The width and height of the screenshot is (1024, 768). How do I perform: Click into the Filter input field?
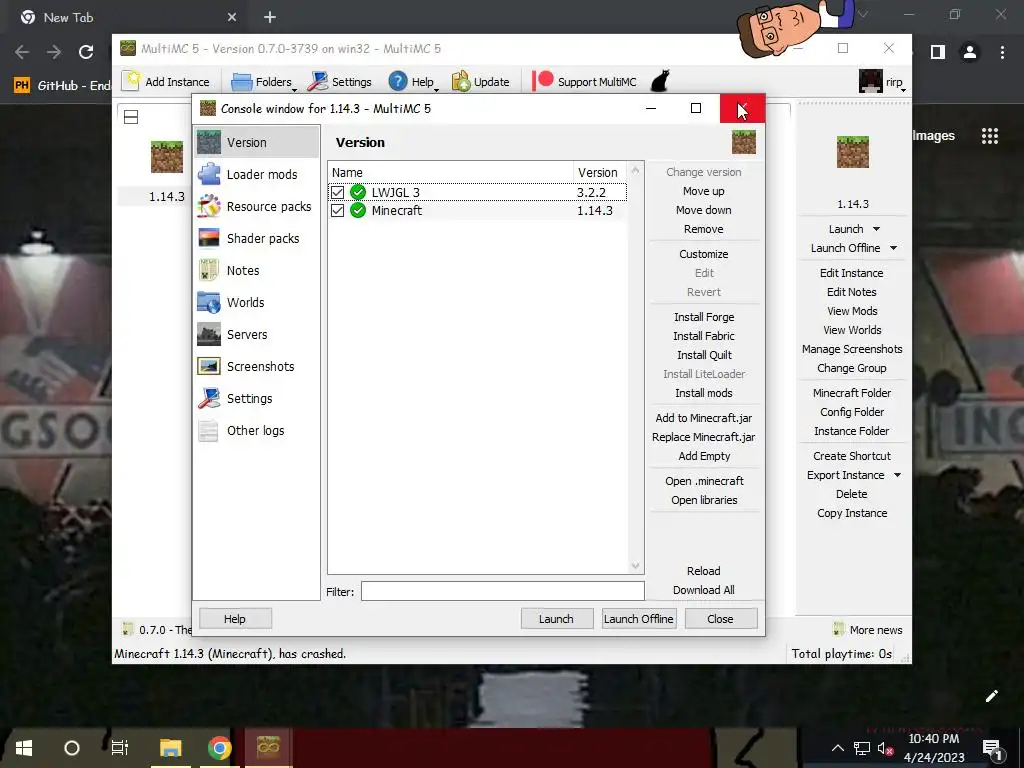coord(502,591)
